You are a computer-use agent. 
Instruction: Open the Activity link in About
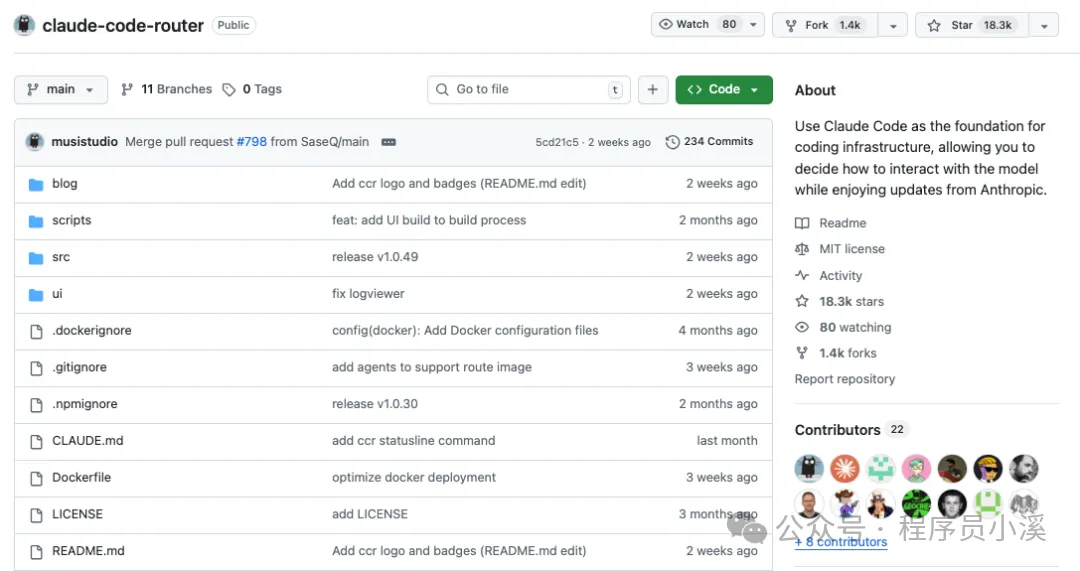point(829,276)
